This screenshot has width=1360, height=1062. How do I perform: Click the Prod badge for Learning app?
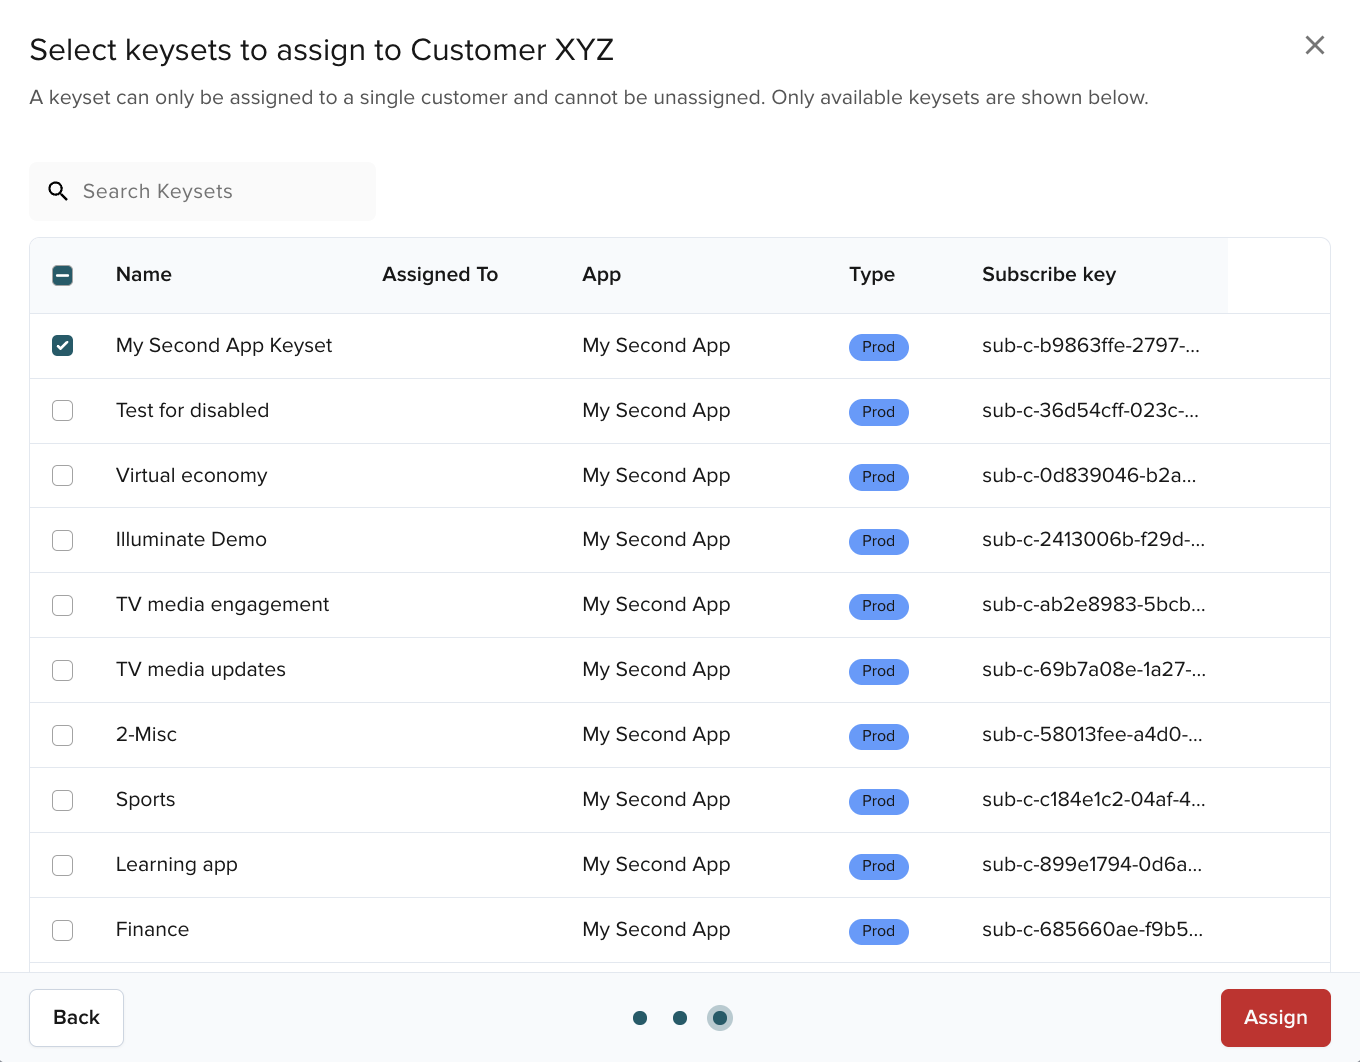(x=878, y=866)
